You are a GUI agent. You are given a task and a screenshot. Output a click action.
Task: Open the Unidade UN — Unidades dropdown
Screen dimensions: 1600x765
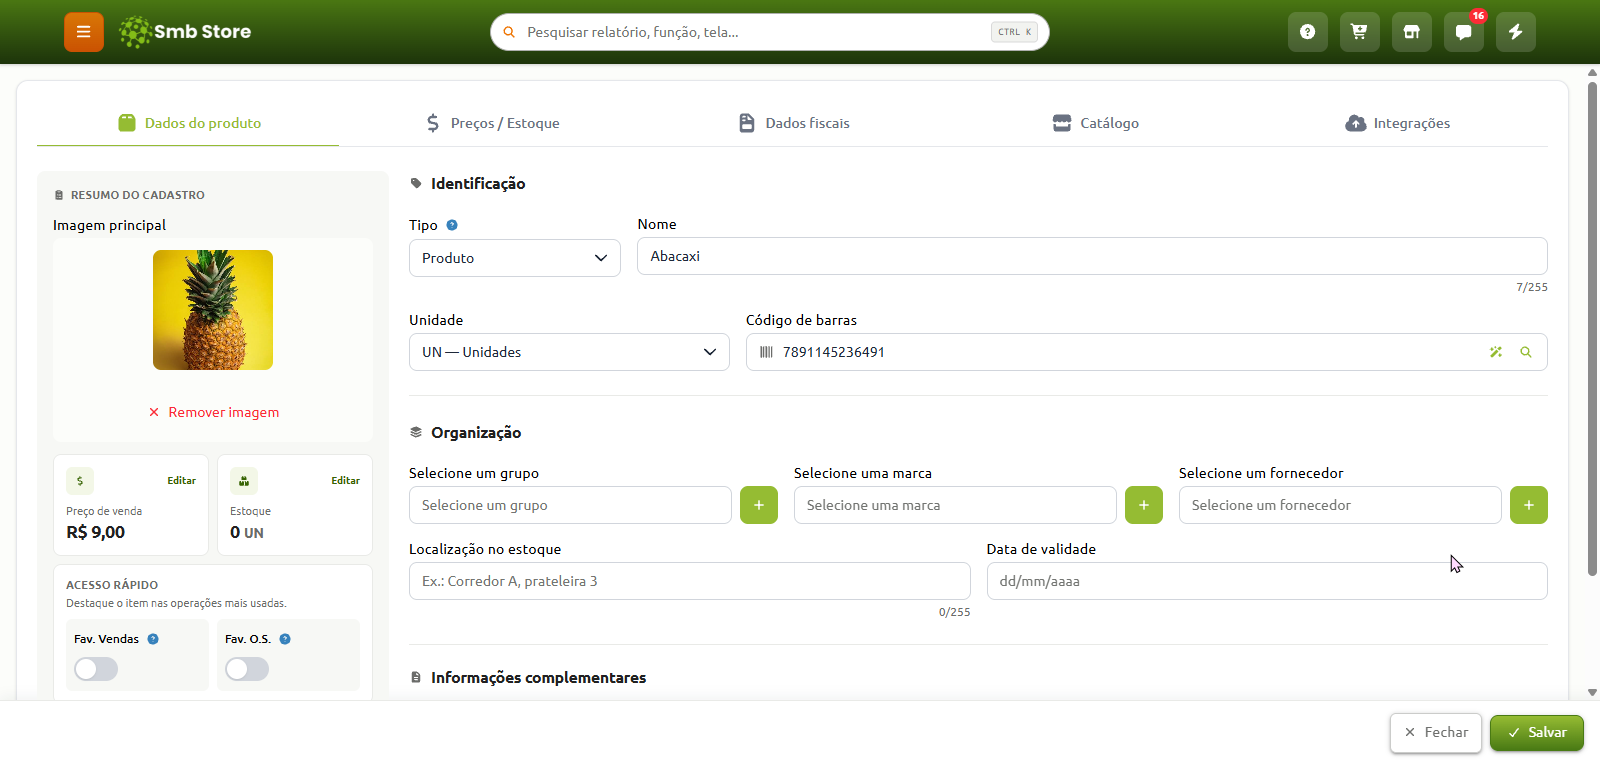click(x=569, y=352)
